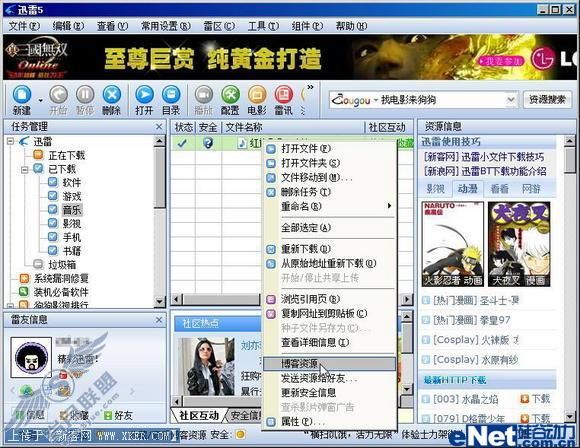
Task: Open link 迅雷小文件下载技巧
Action: point(503,157)
